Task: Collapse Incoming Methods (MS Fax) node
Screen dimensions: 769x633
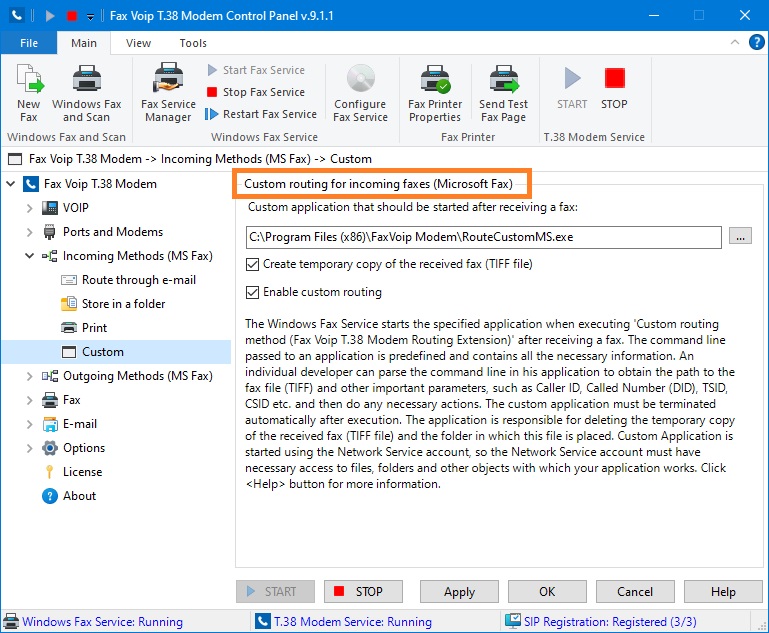Action: pos(29,256)
